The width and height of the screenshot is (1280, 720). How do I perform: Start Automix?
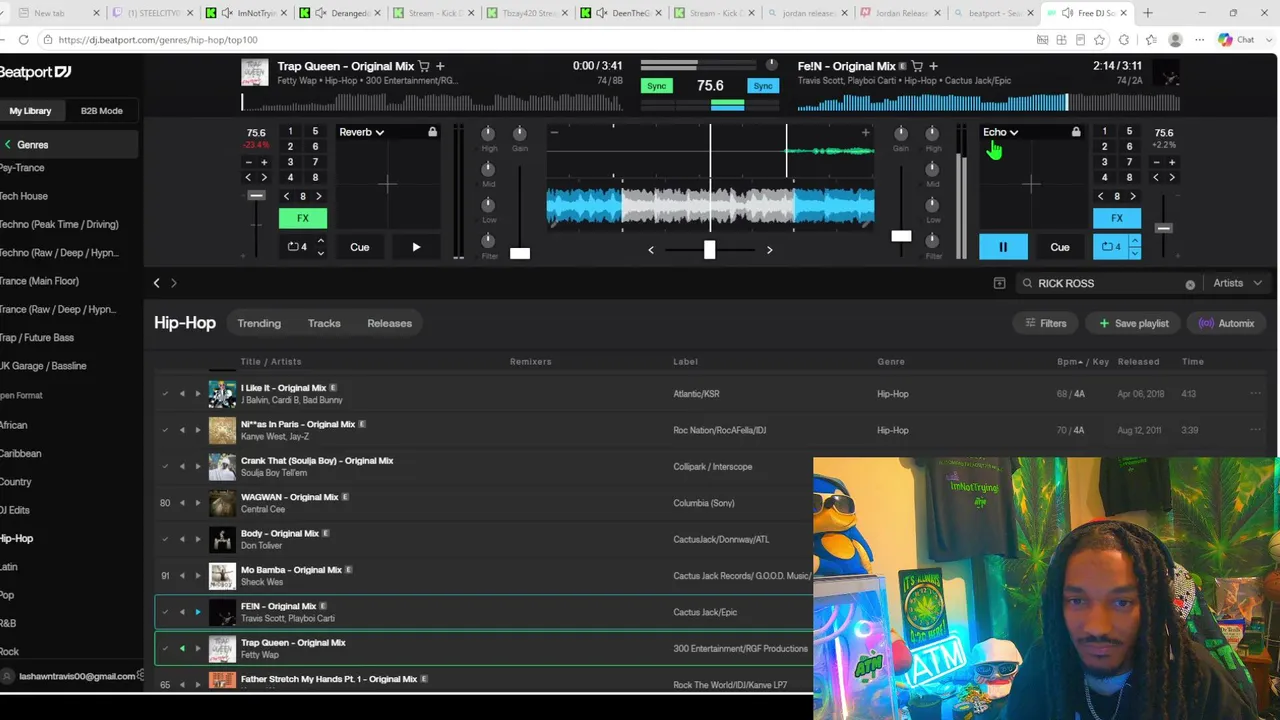1226,323
